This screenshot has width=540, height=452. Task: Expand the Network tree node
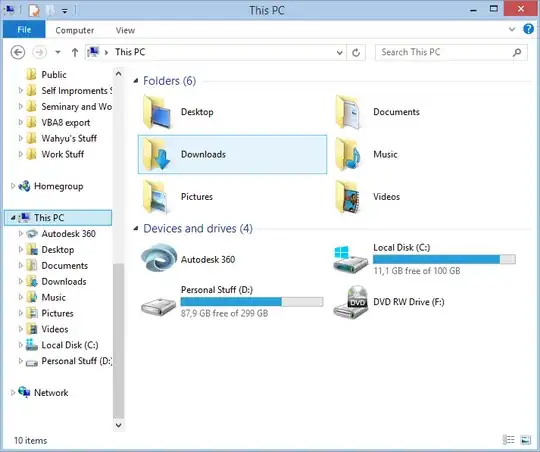pyautogui.click(x=13, y=392)
